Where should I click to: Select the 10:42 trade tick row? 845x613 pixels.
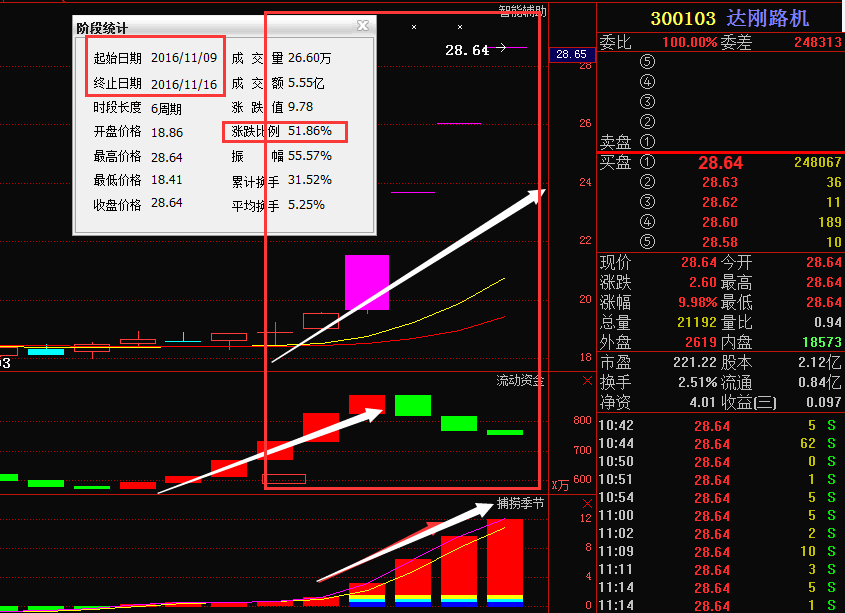point(720,425)
